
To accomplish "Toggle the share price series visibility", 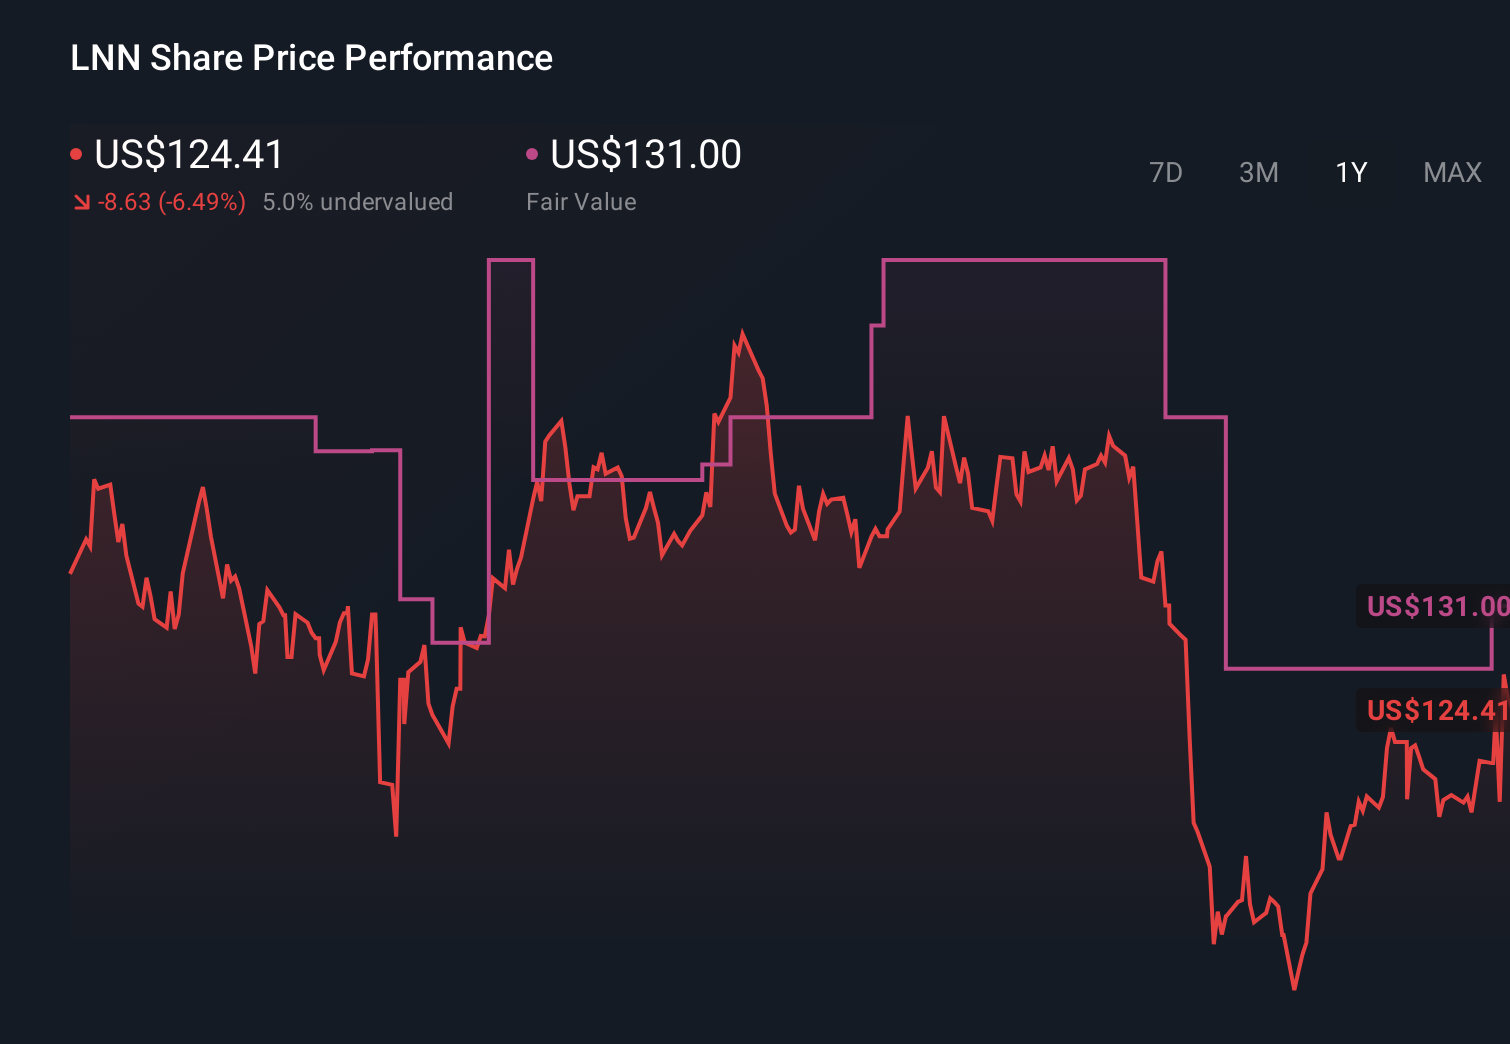I will coord(180,155).
